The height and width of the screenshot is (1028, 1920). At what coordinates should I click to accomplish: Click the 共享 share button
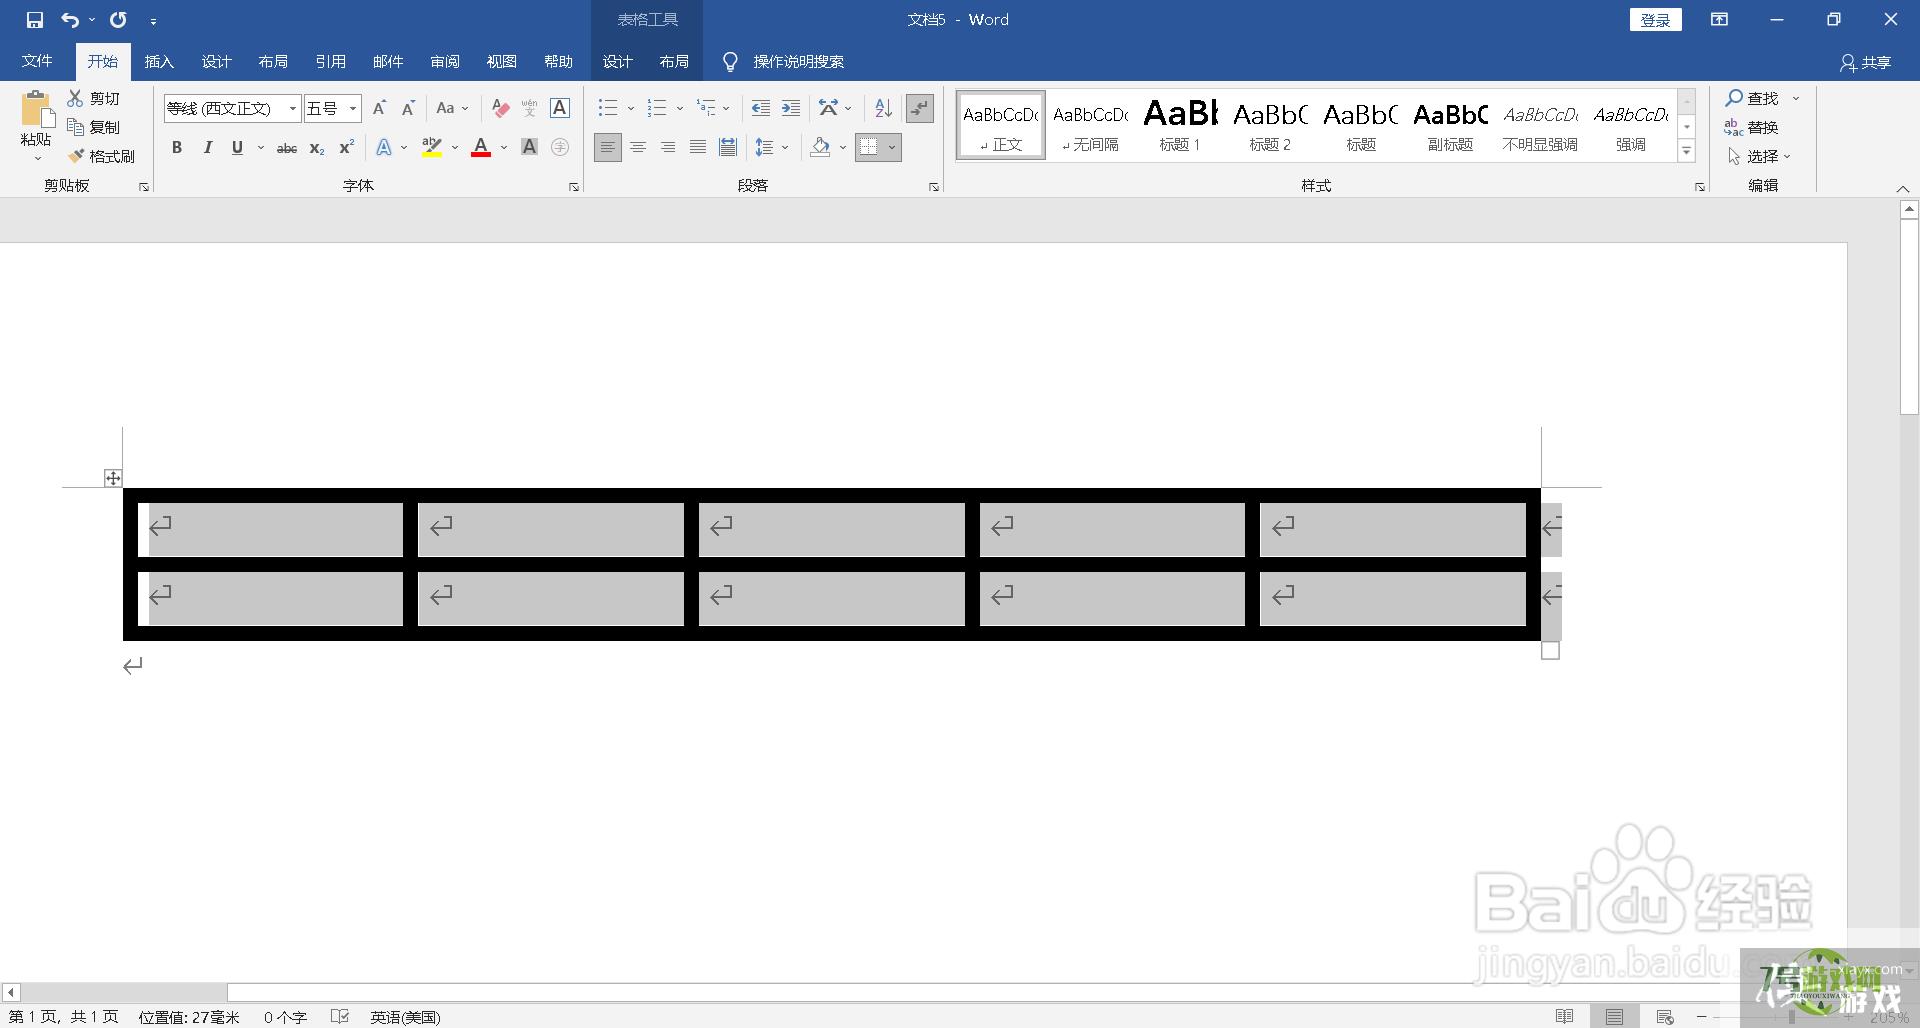point(1865,62)
